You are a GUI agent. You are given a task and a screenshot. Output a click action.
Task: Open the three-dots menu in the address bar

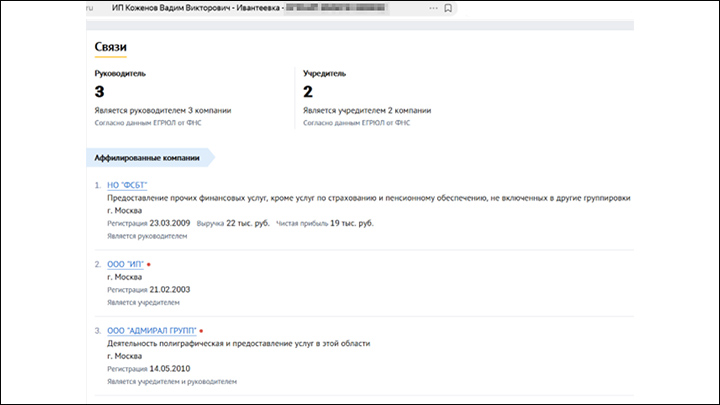coord(433,8)
